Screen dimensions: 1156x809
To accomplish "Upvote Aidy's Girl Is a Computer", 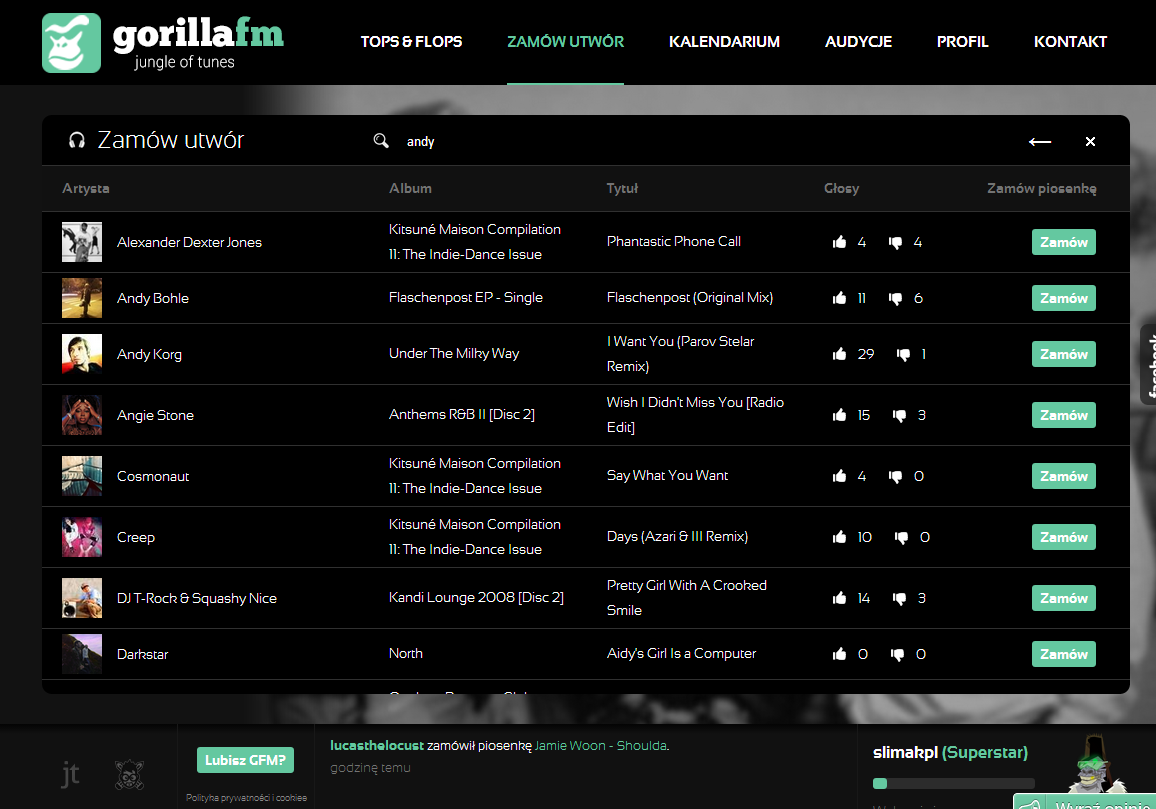I will tap(840, 654).
